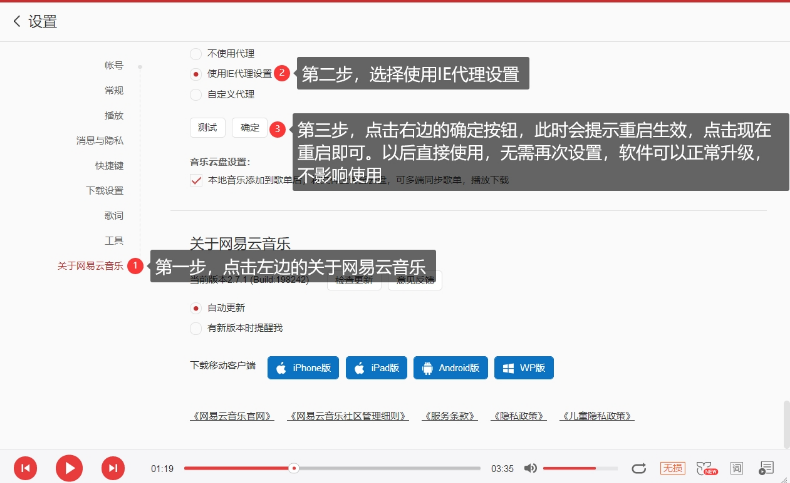The image size is (790, 483).
Task: Click the 下载移动客户端 label
Action: click(223, 365)
